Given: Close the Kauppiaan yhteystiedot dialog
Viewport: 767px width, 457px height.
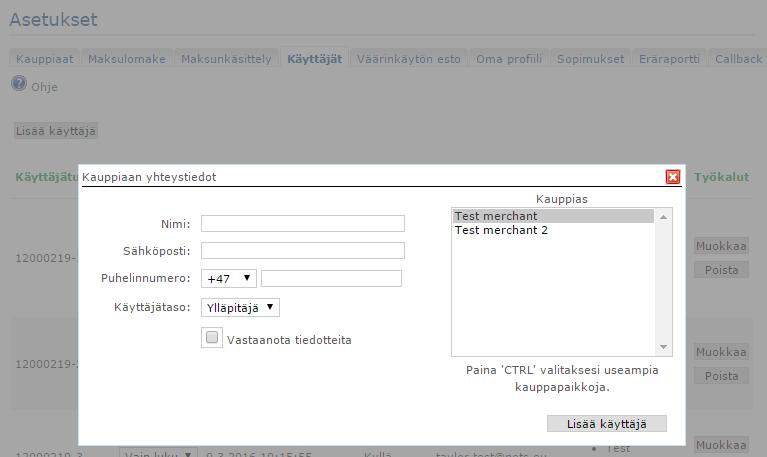Looking at the screenshot, I should pyautogui.click(x=673, y=177).
